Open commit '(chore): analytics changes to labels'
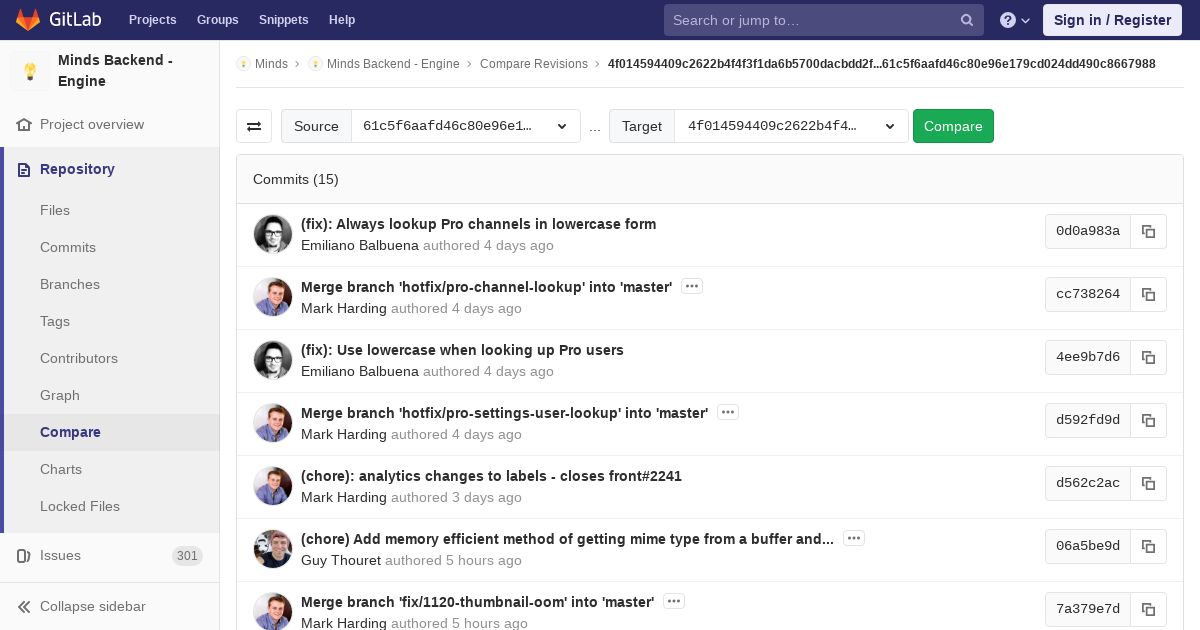 coord(491,476)
